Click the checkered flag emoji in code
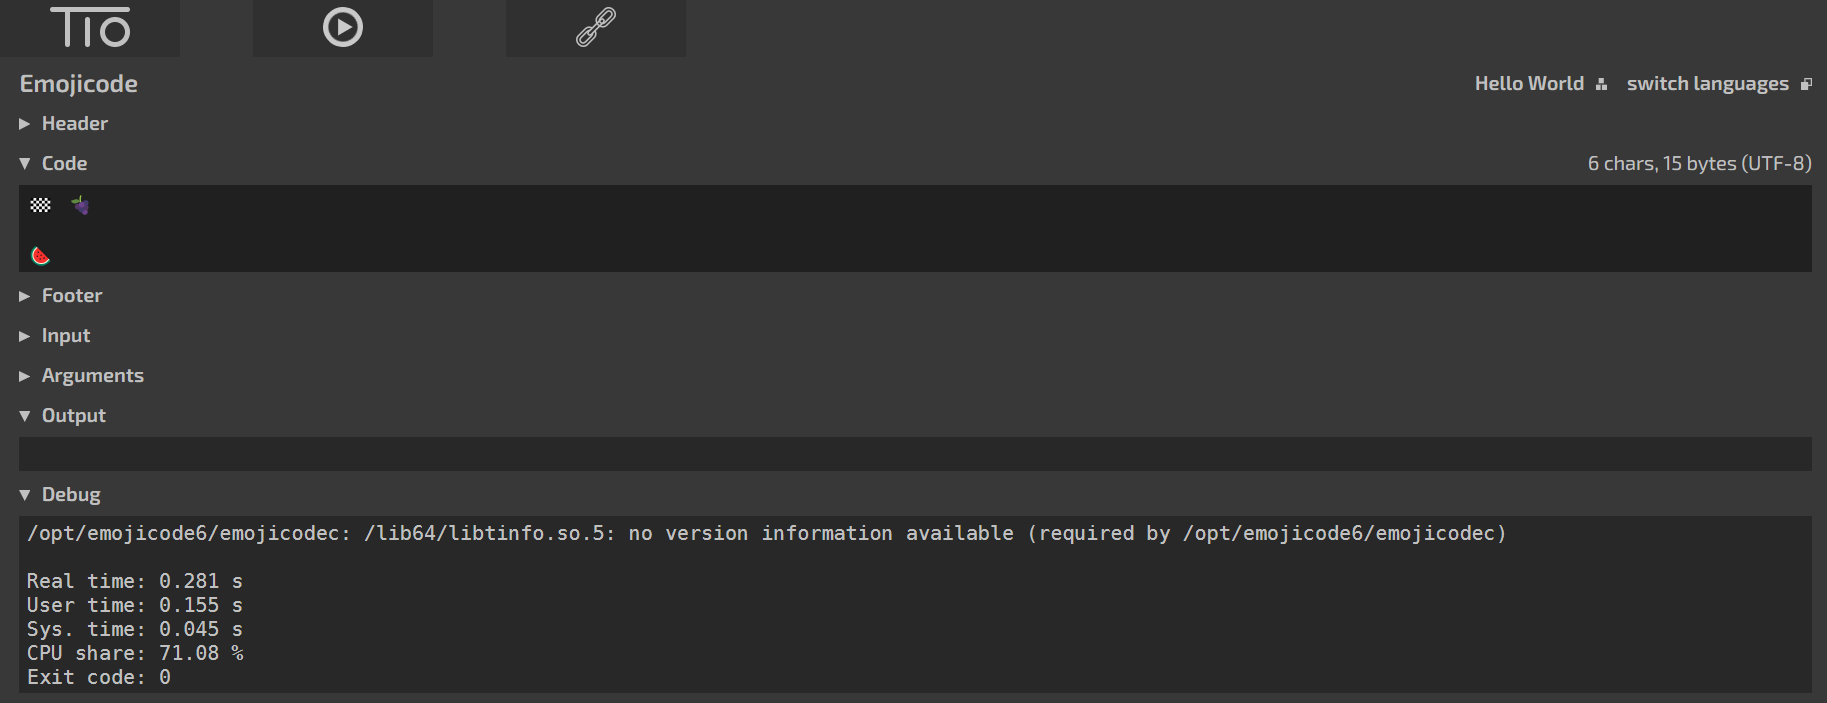 tap(40, 205)
